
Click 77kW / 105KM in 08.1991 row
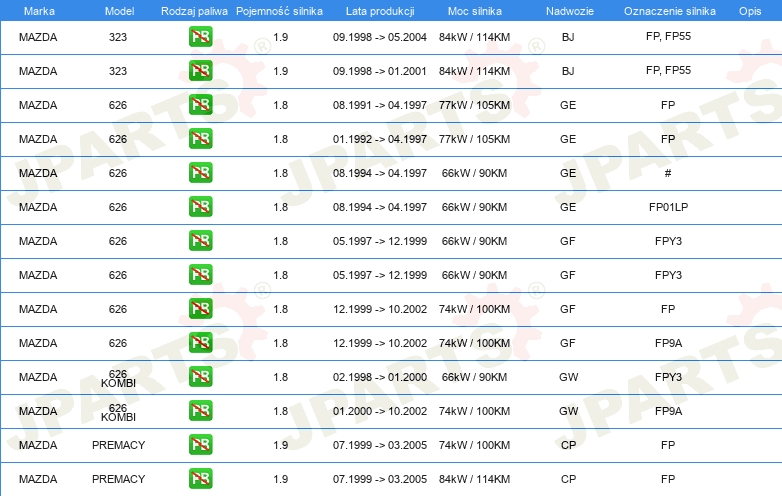474,105
